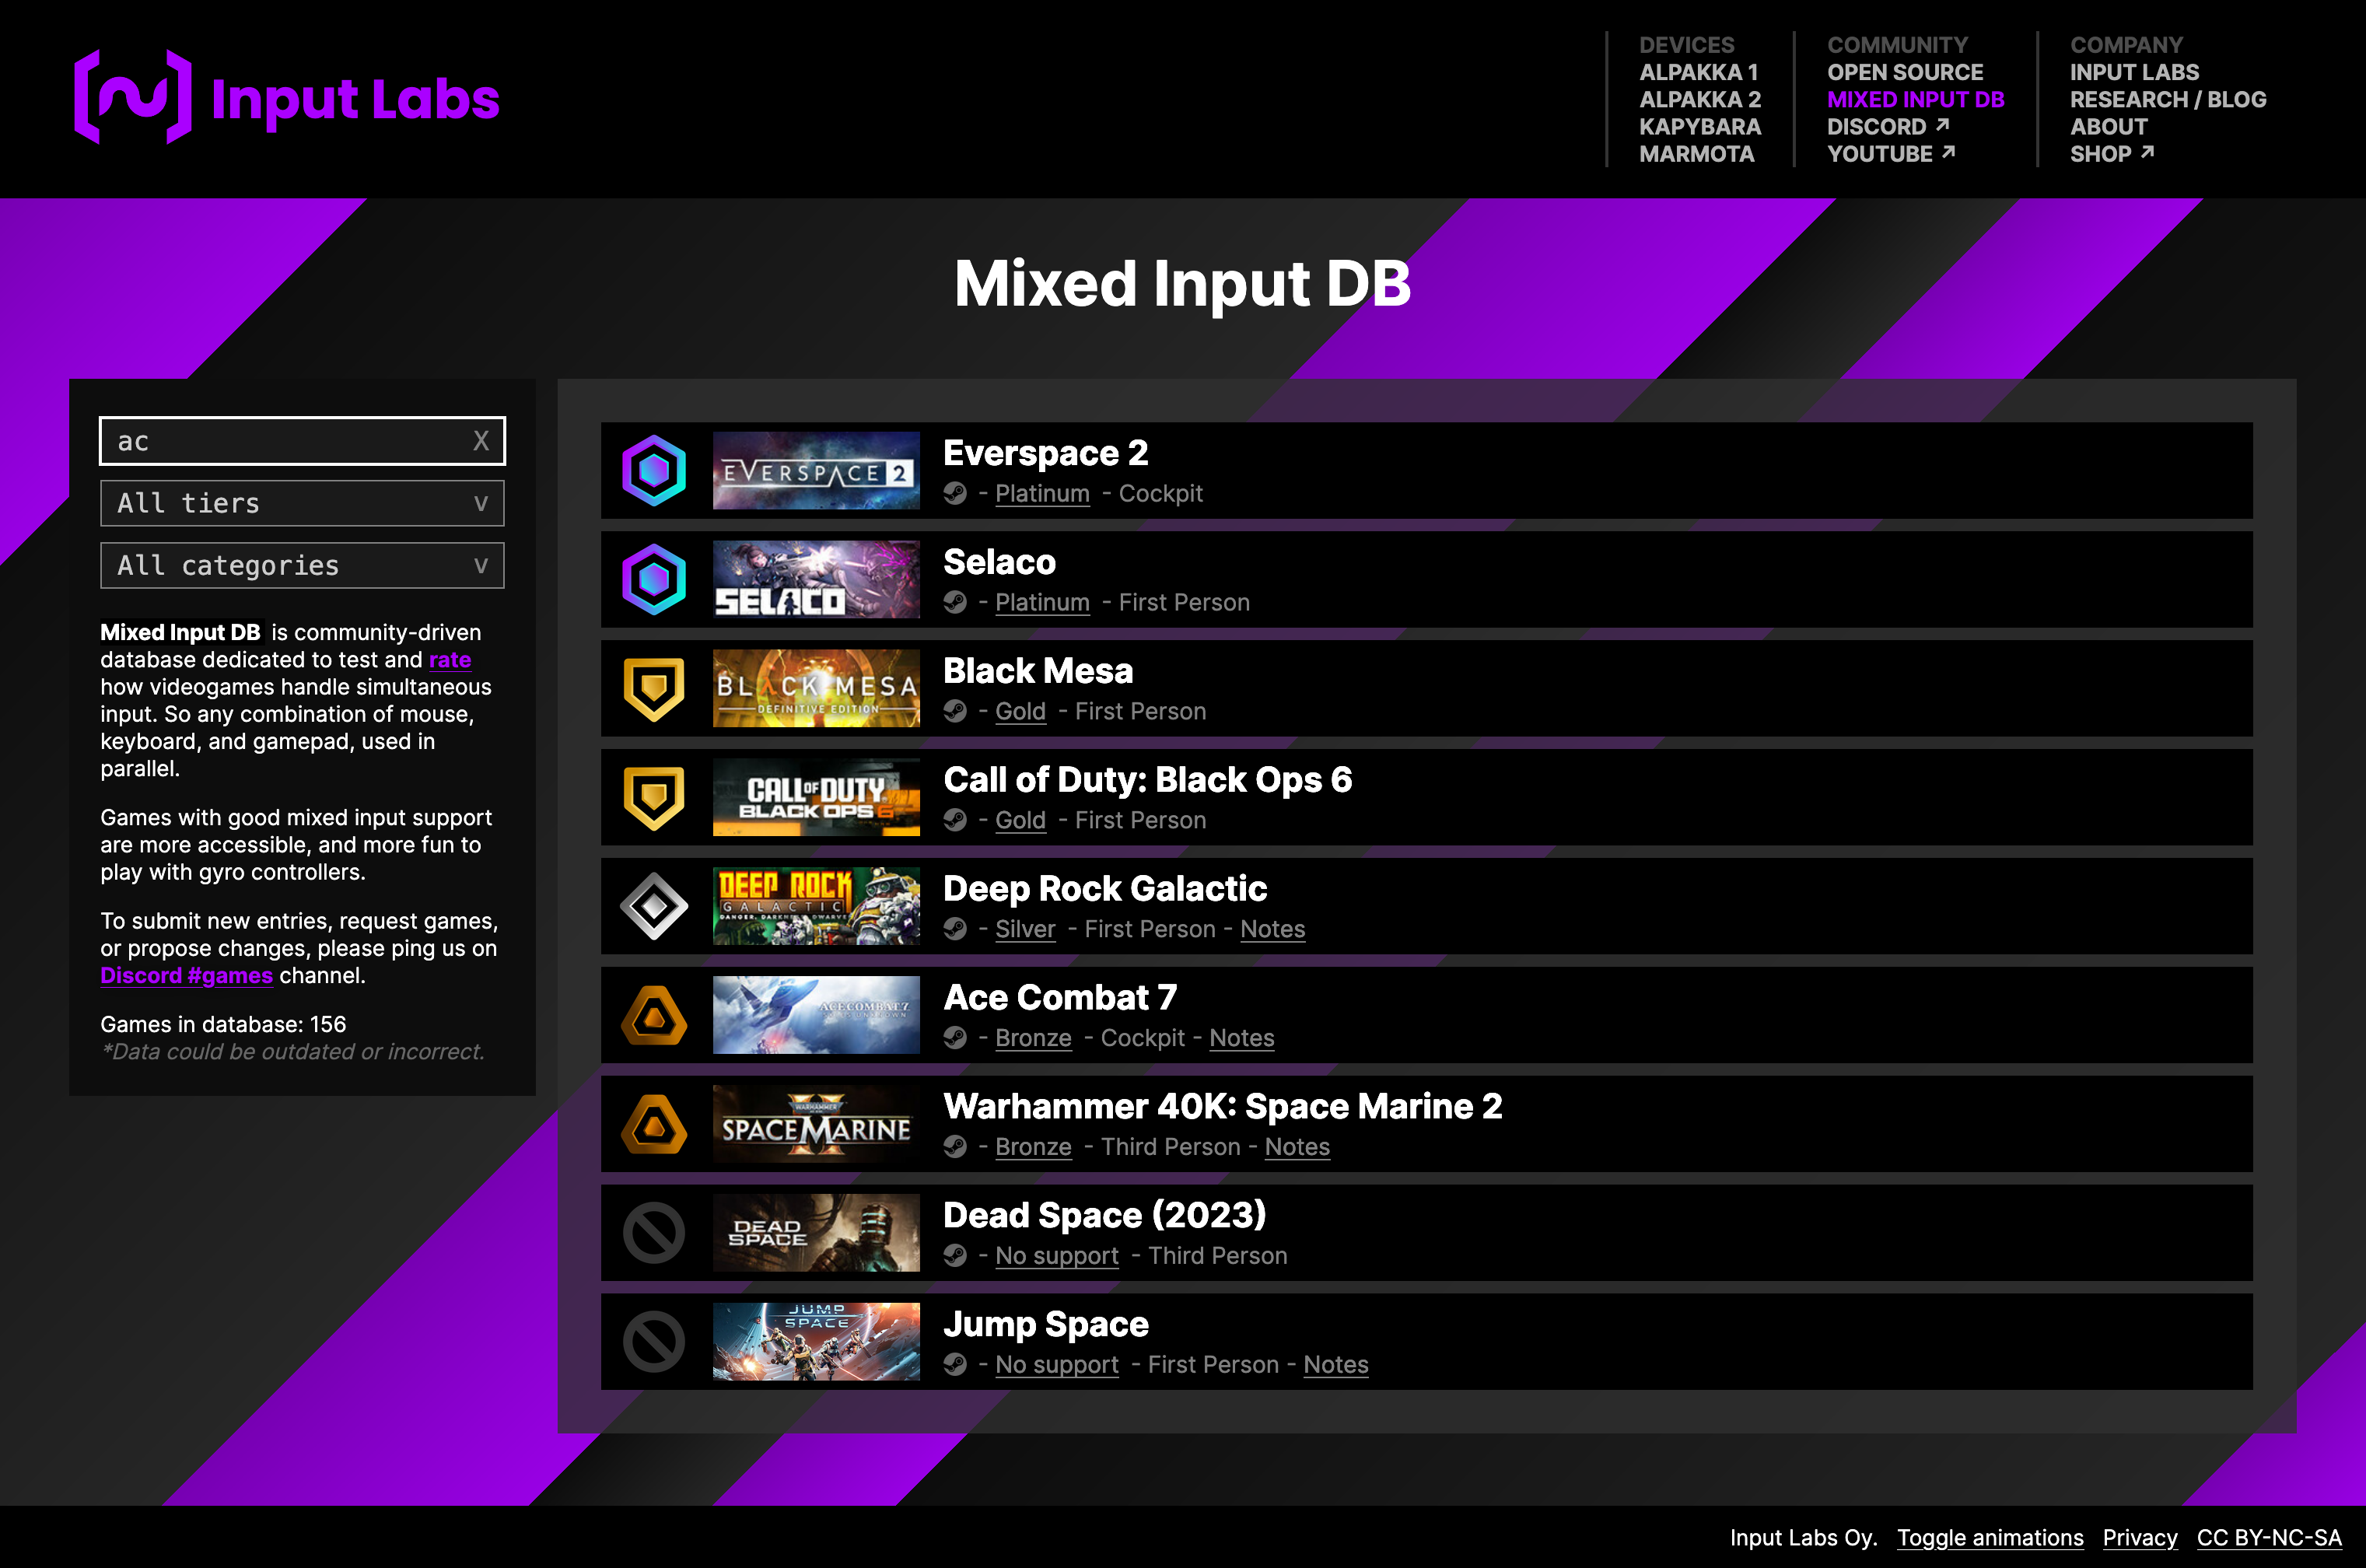Open Notes for Warhammer 40K: Space Marine 2

click(x=1297, y=1148)
